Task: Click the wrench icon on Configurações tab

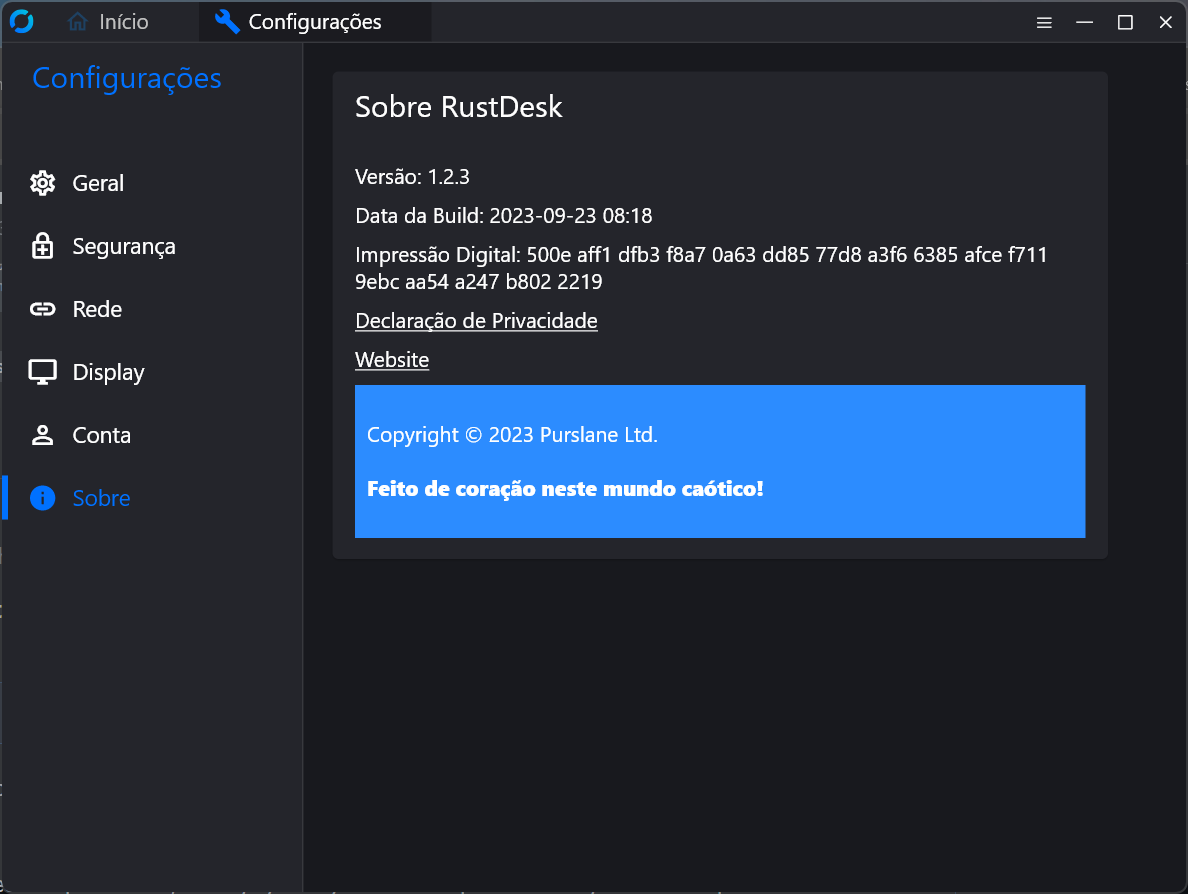Action: pyautogui.click(x=227, y=22)
